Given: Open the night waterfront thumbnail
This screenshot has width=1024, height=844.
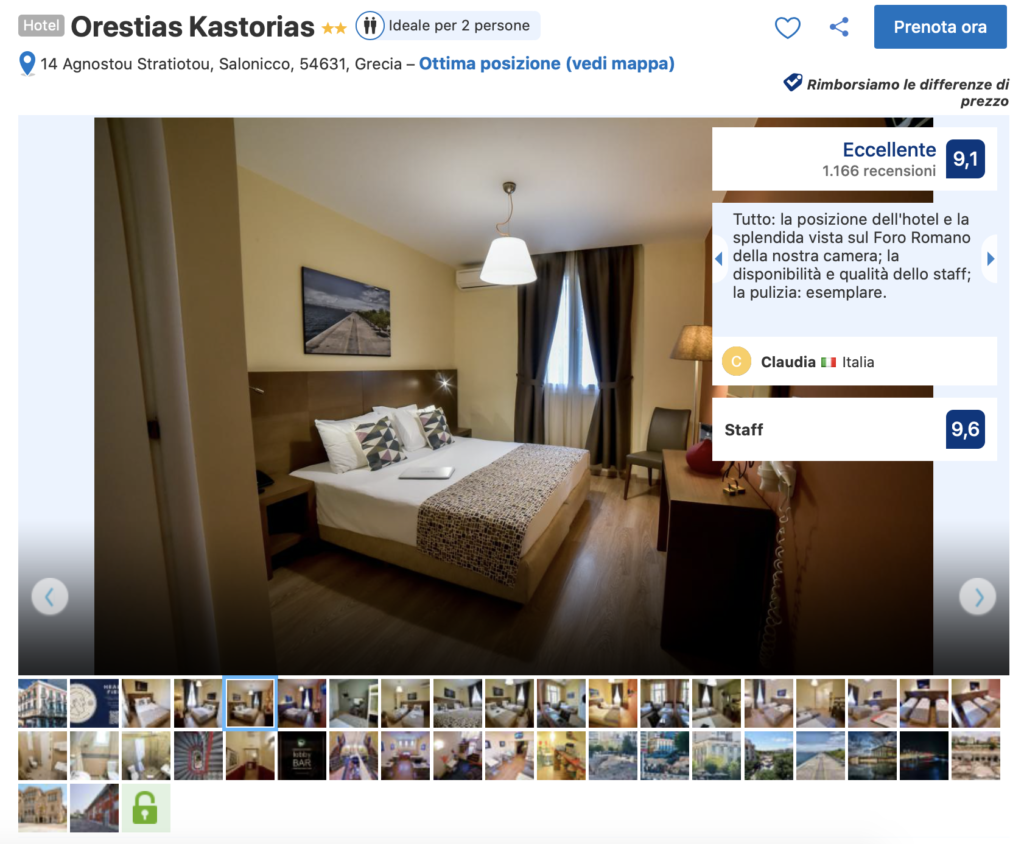Looking at the screenshot, I should point(923,756).
